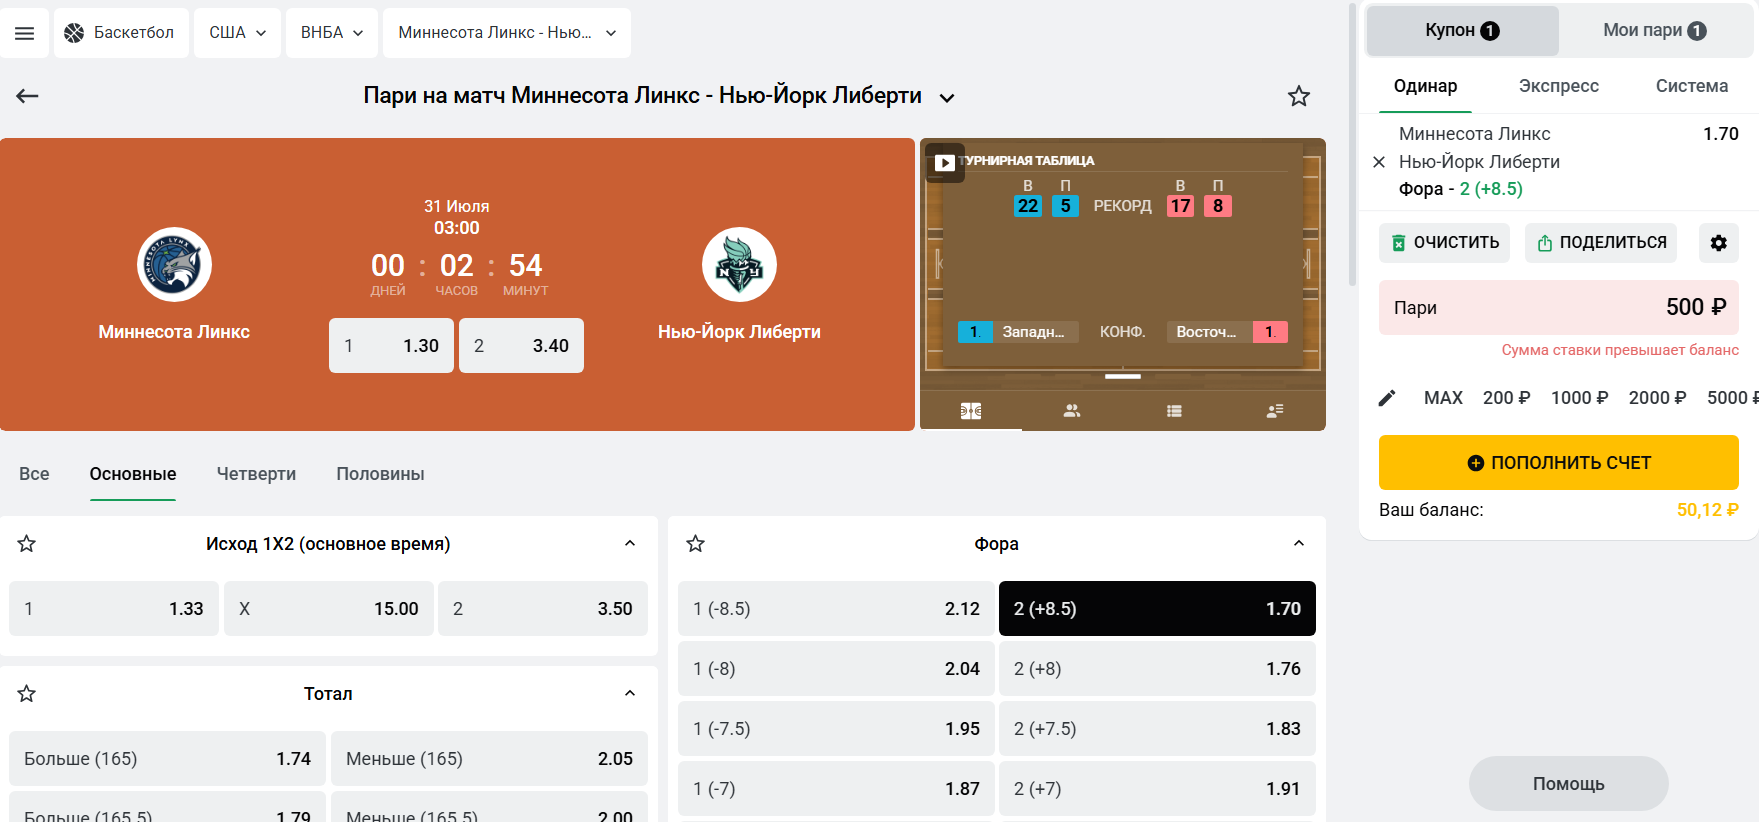Viewport: 1759px width, 822px height.
Task: Click the Баскетбол sport breadcrumb
Action: (x=121, y=33)
